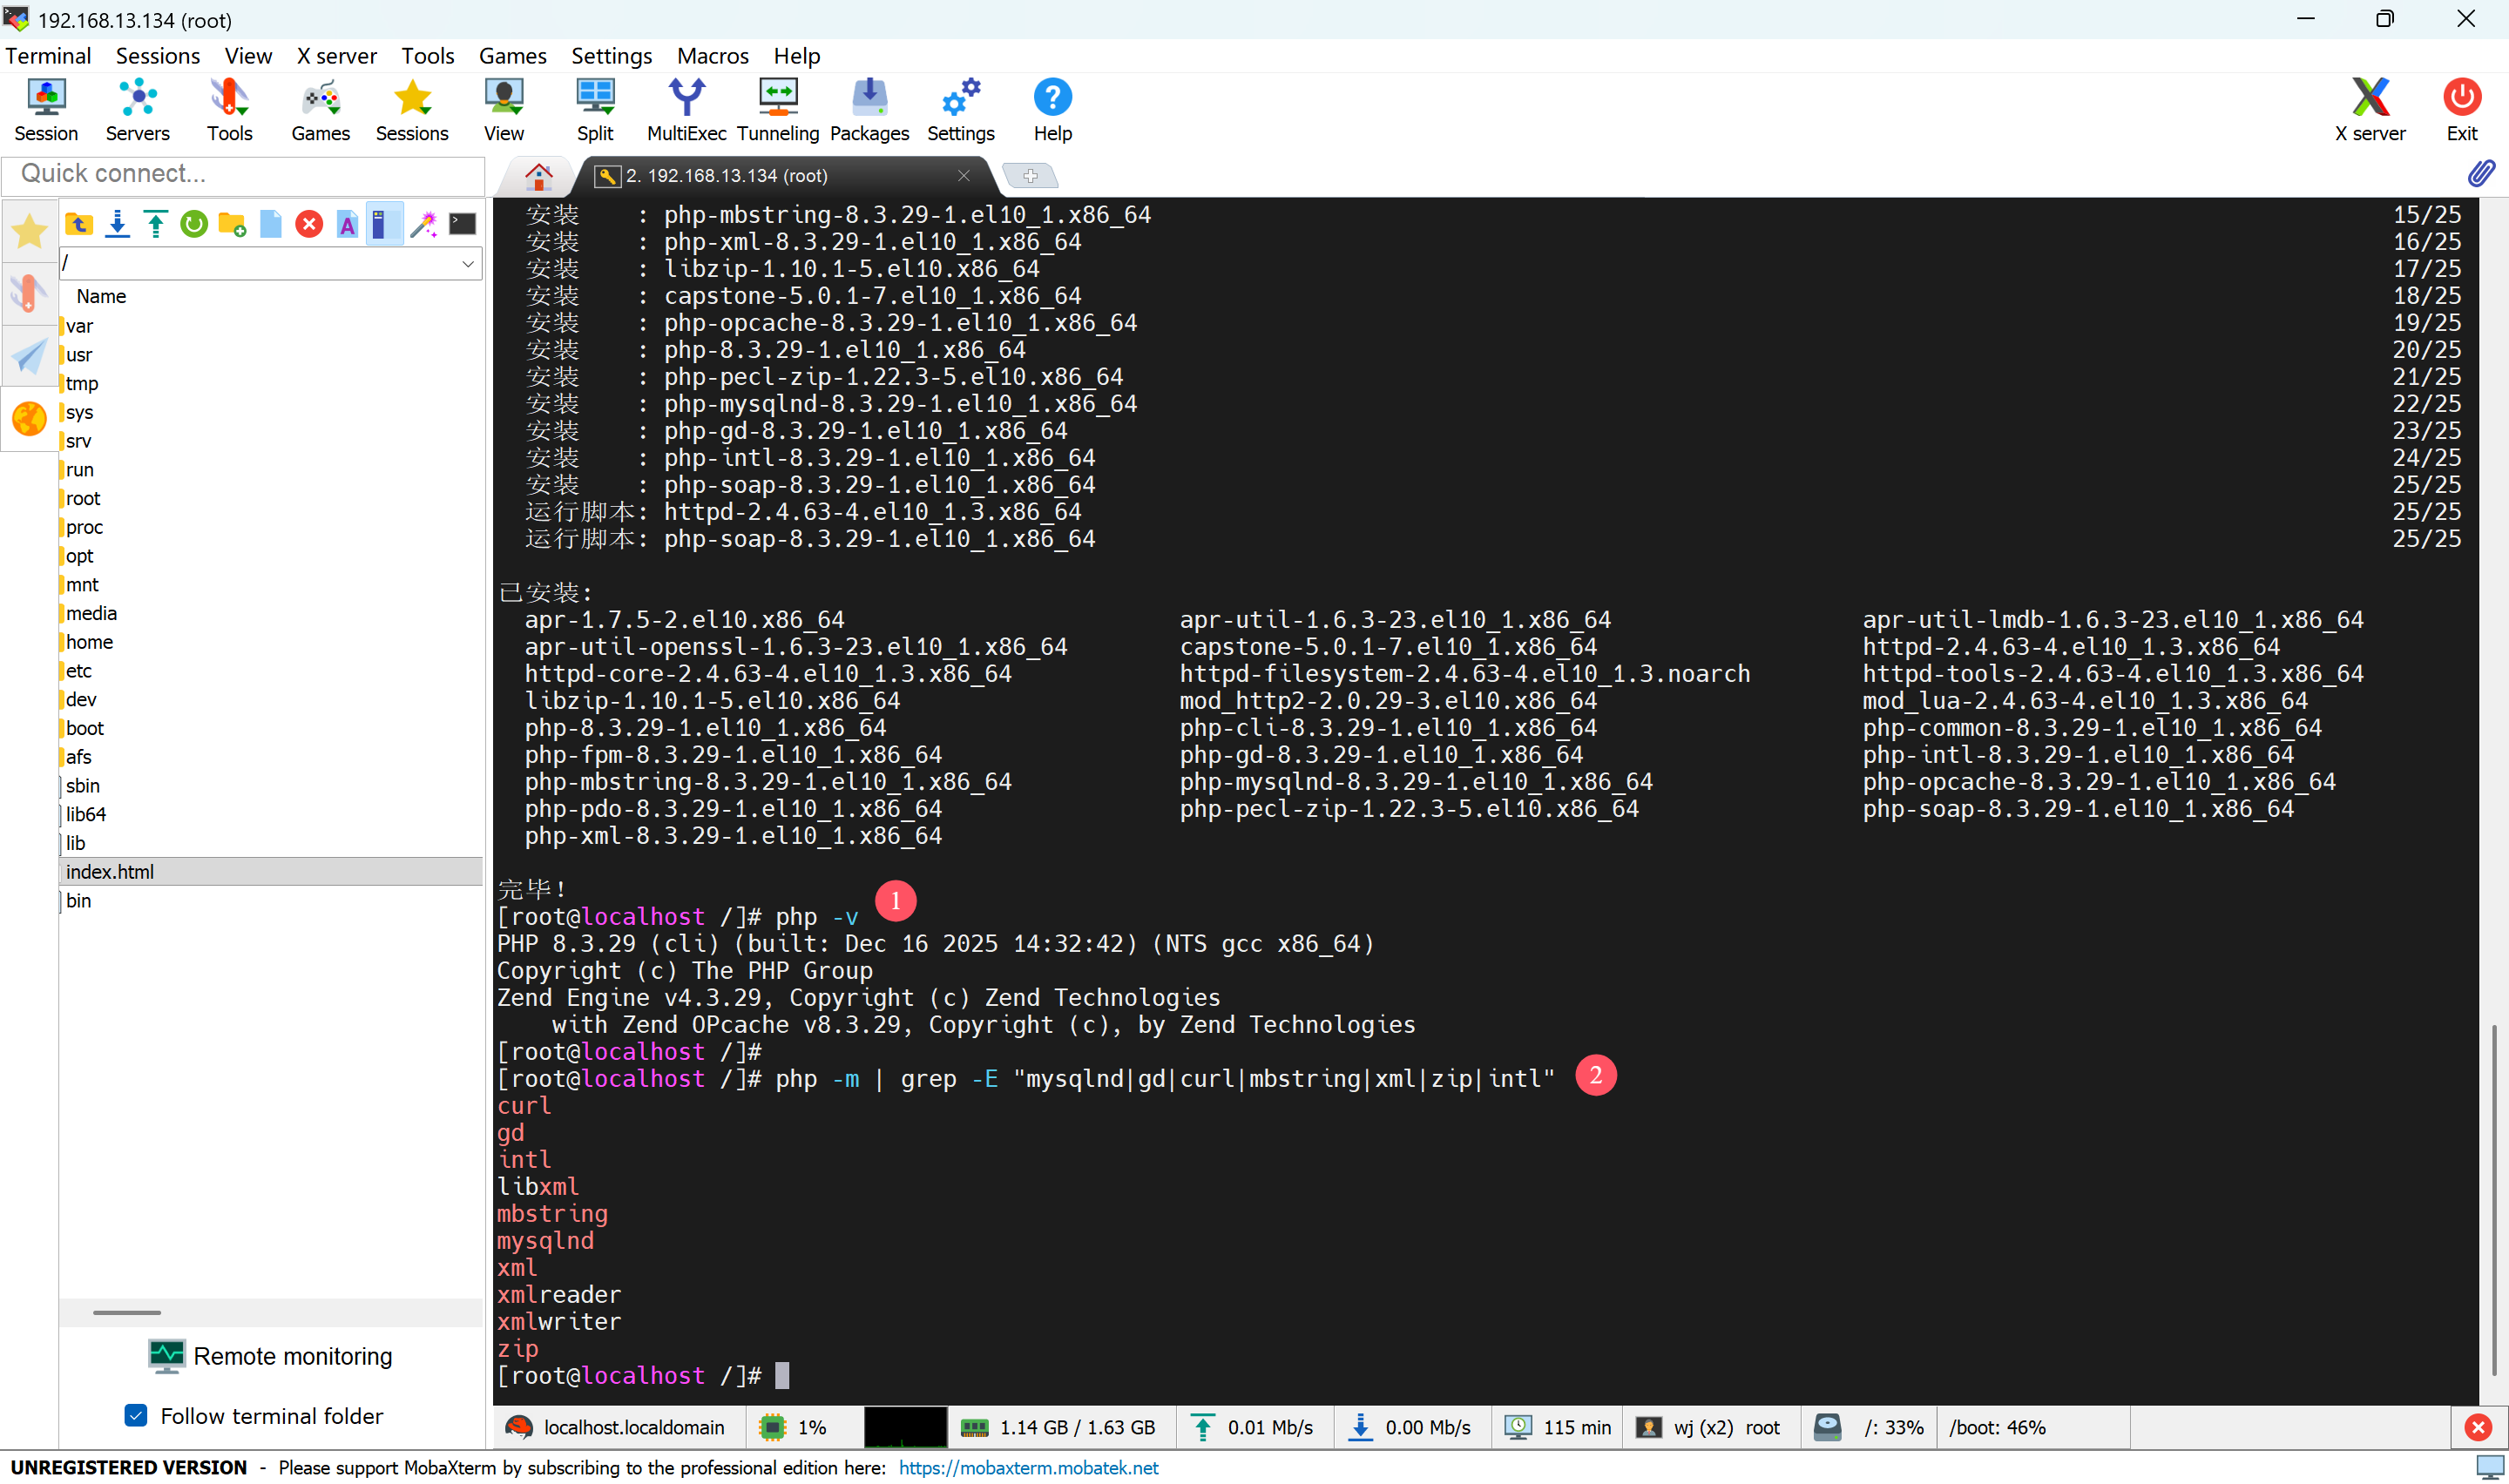The image size is (2509, 1484).
Task: Refresh the SFTP folder with green icon
Action: pos(194,224)
